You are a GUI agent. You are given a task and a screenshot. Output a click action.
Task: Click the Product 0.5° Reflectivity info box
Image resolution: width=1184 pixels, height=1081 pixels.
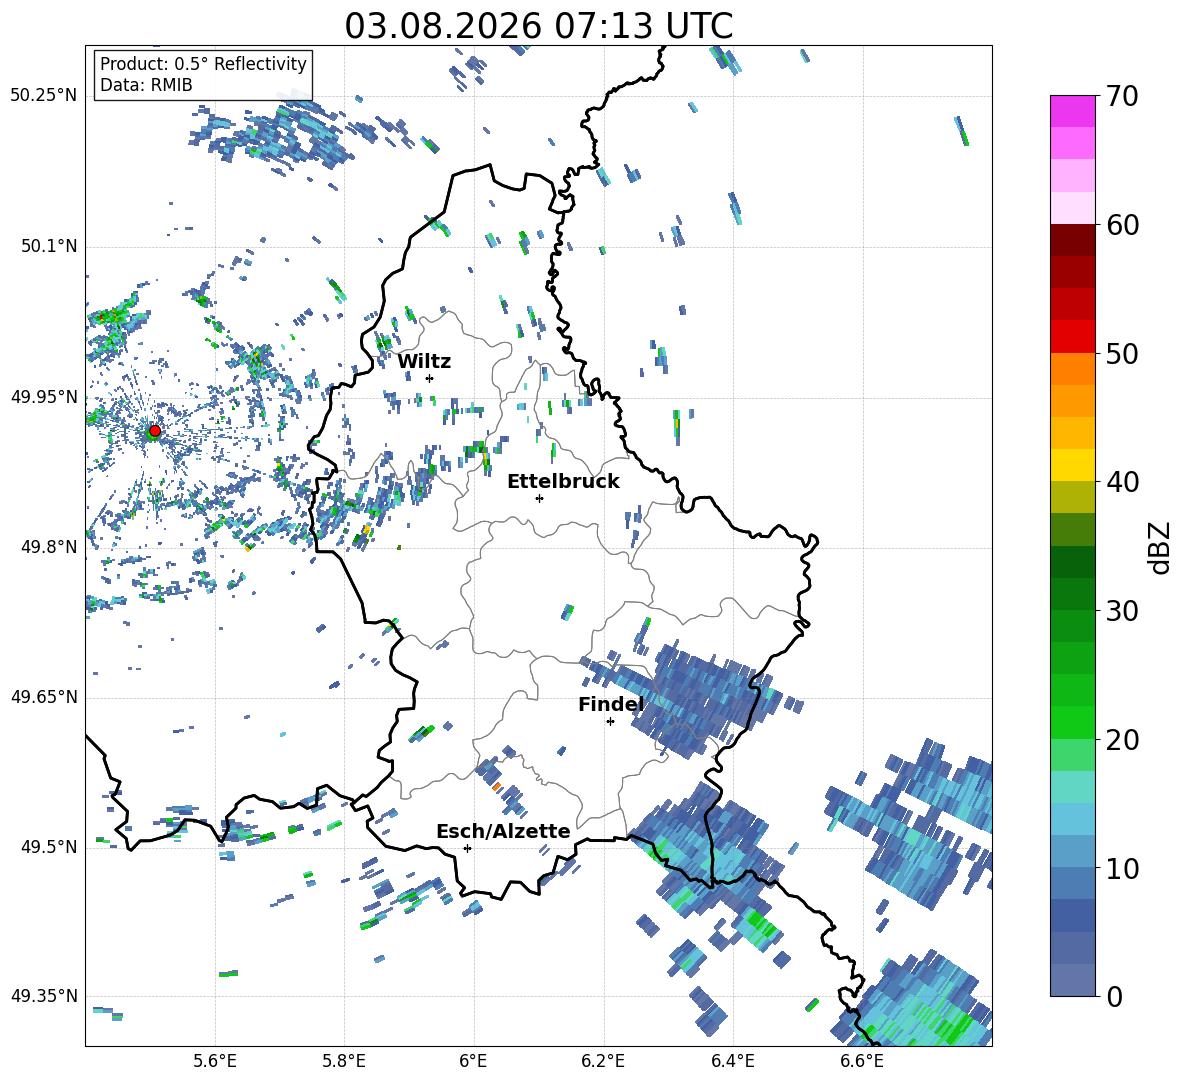[x=203, y=74]
